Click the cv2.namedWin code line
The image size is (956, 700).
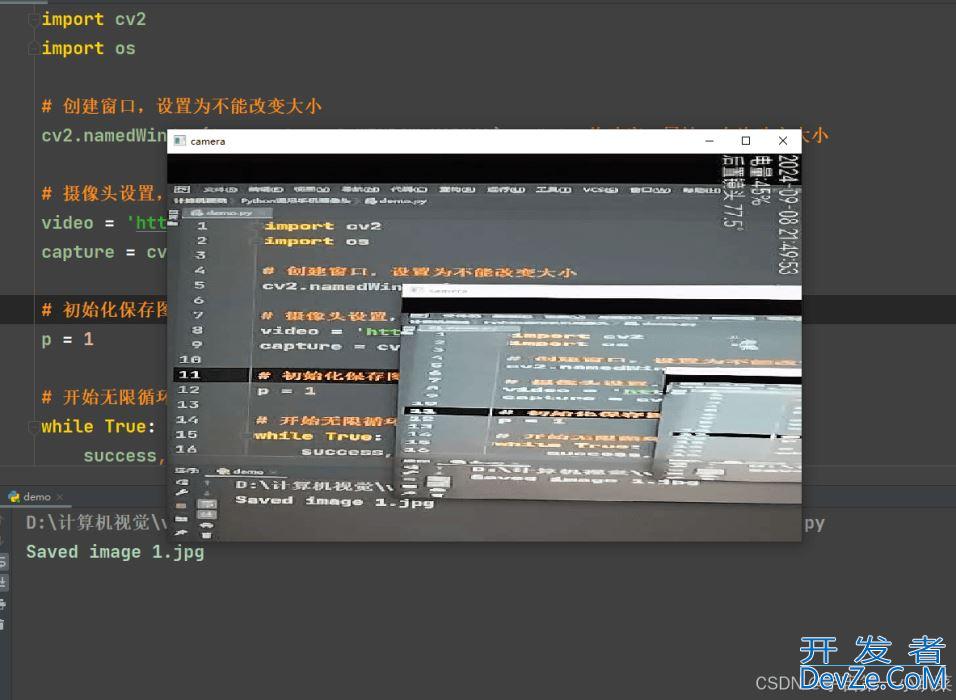104,135
